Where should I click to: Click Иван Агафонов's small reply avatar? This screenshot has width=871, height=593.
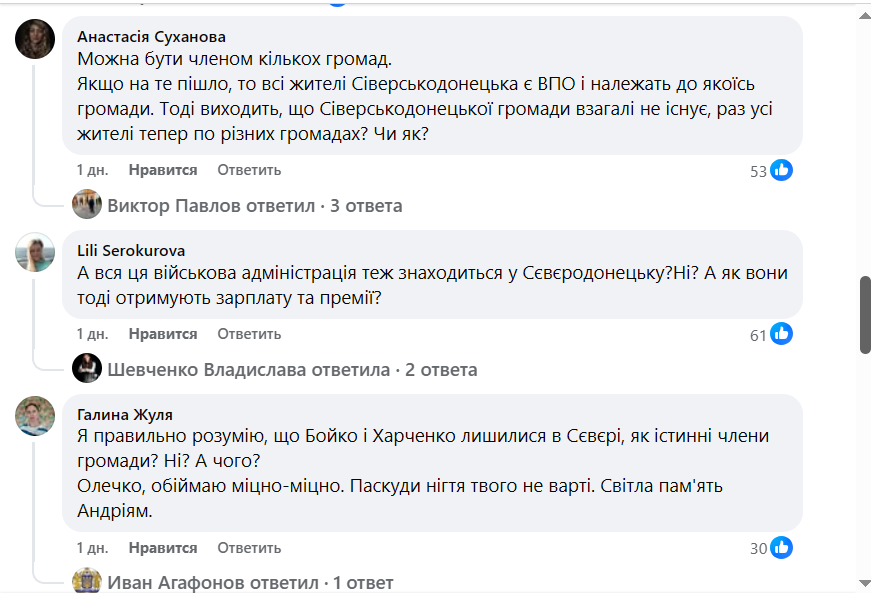coord(88,582)
